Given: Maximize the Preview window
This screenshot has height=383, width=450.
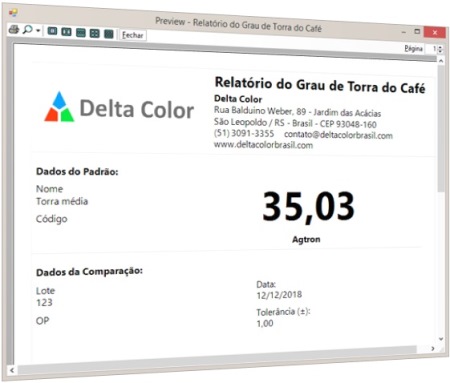Looking at the screenshot, I should [x=417, y=31].
